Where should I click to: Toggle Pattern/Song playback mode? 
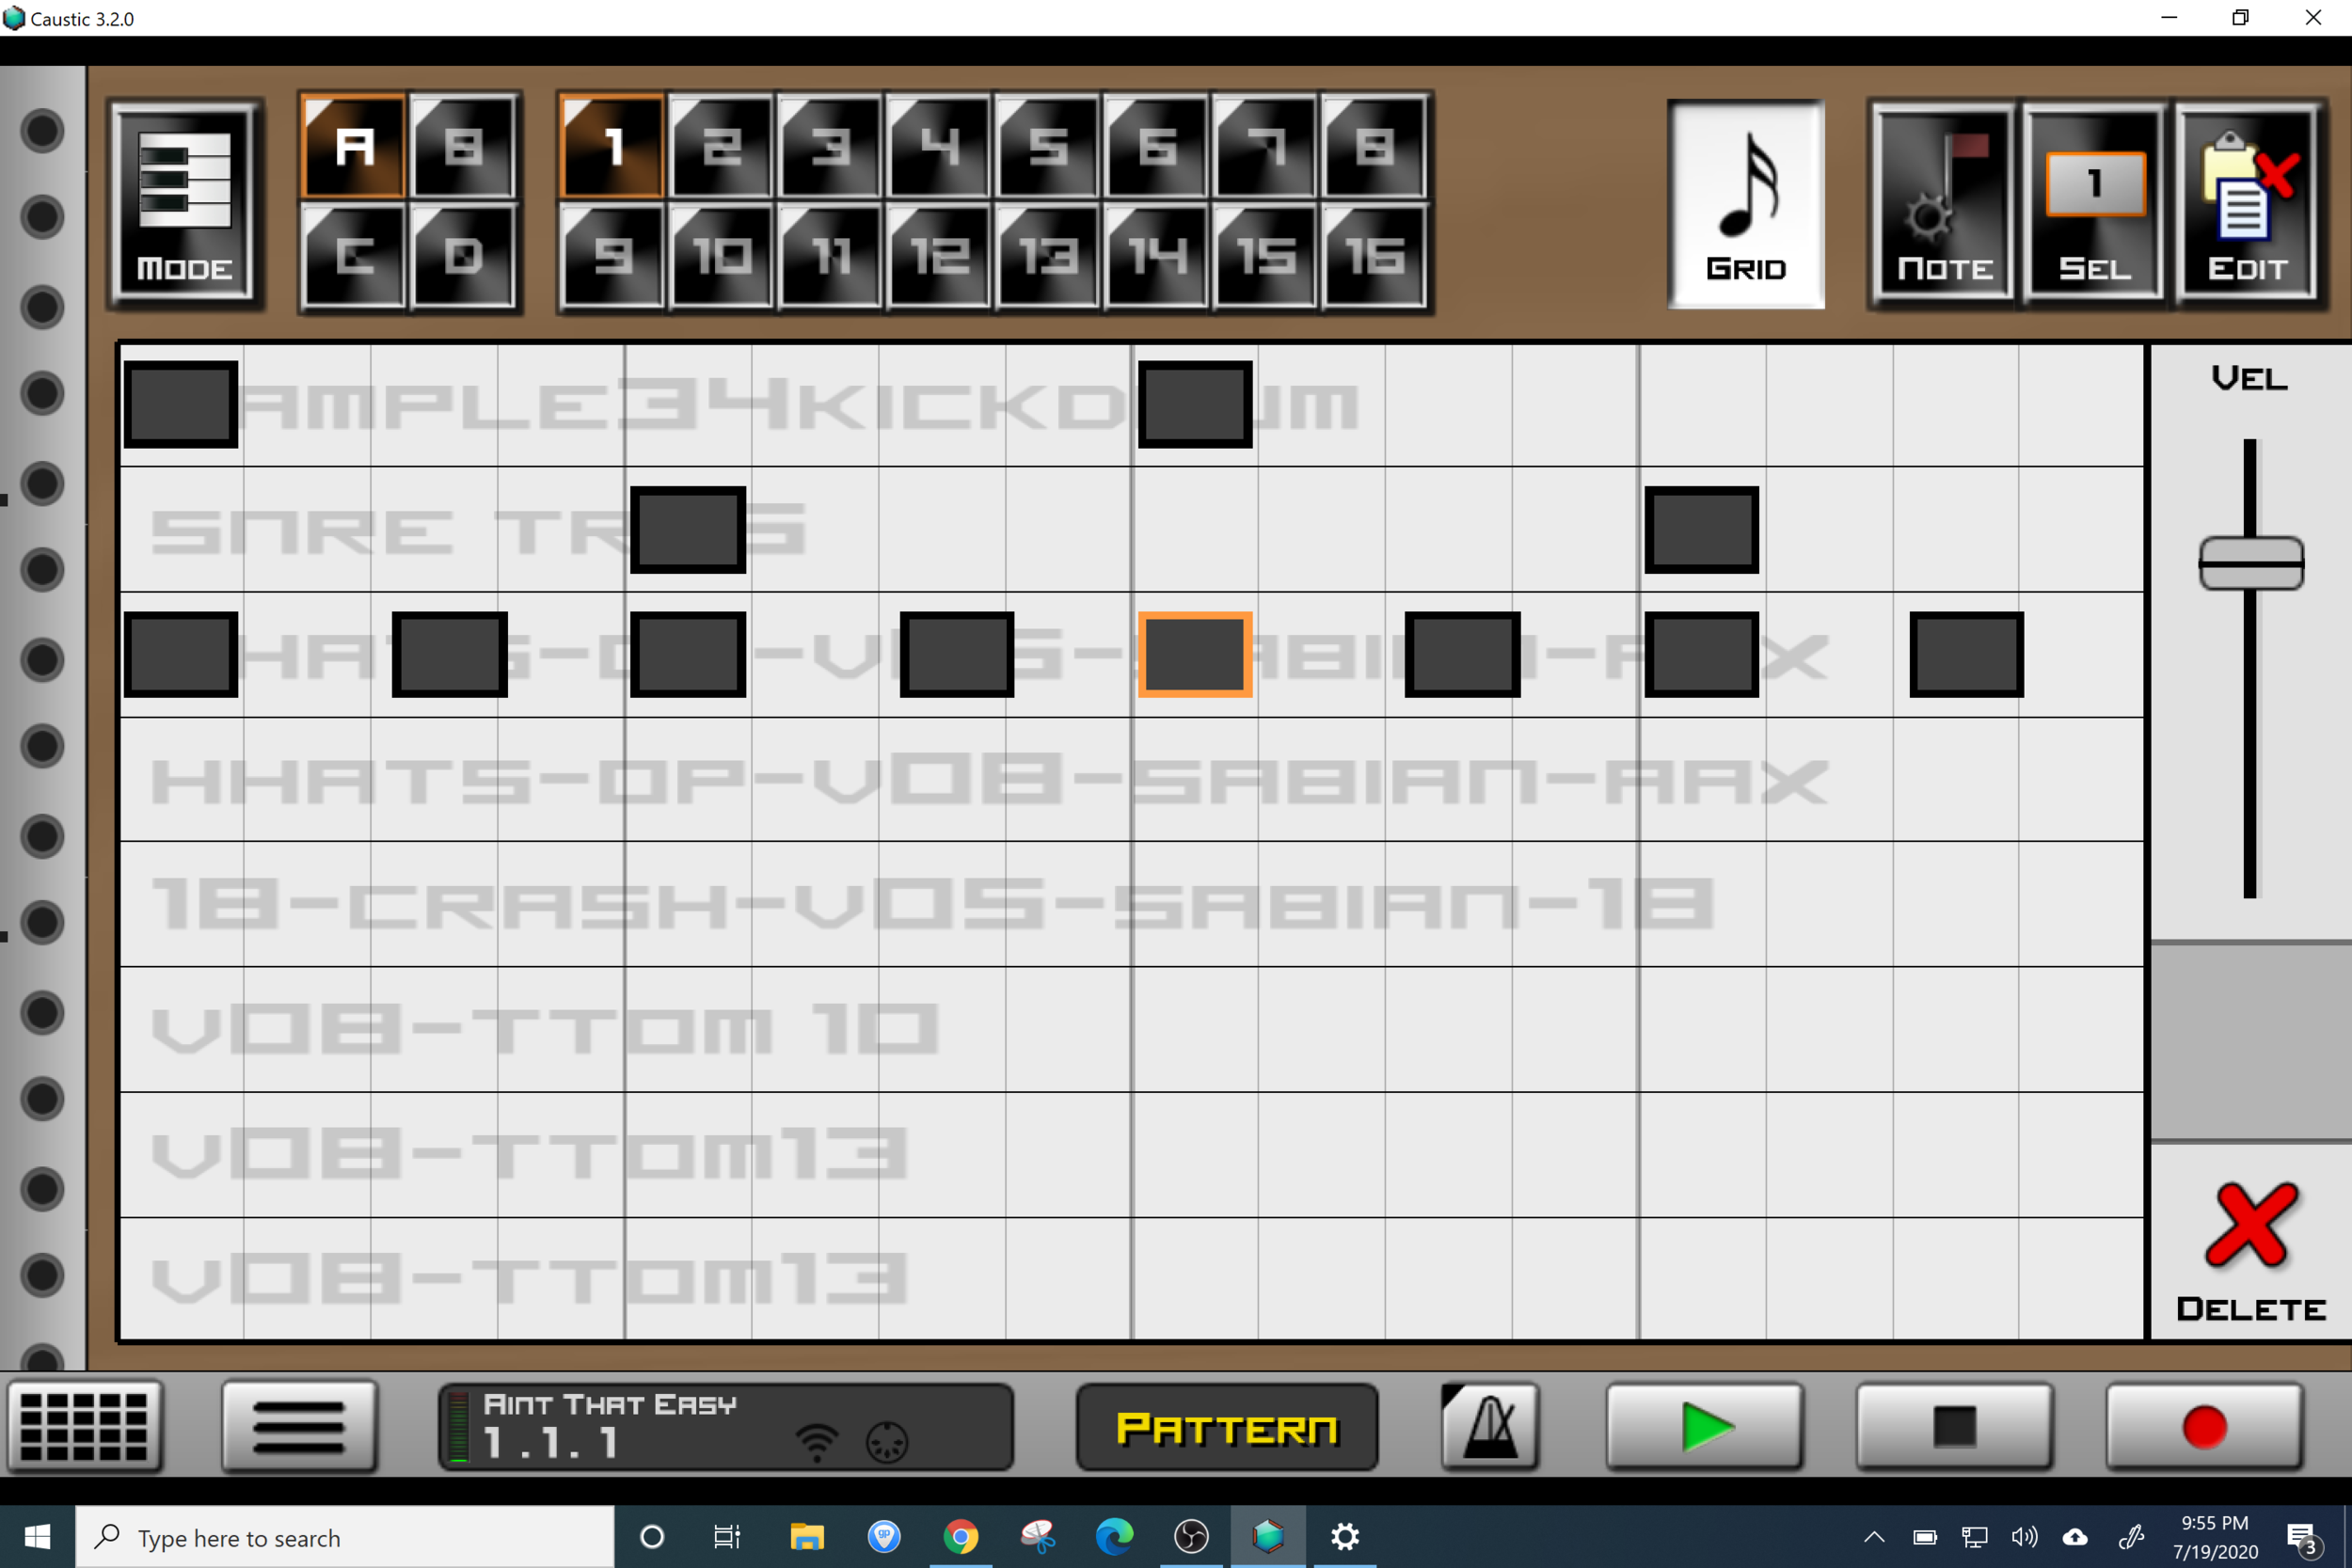tap(1226, 1428)
